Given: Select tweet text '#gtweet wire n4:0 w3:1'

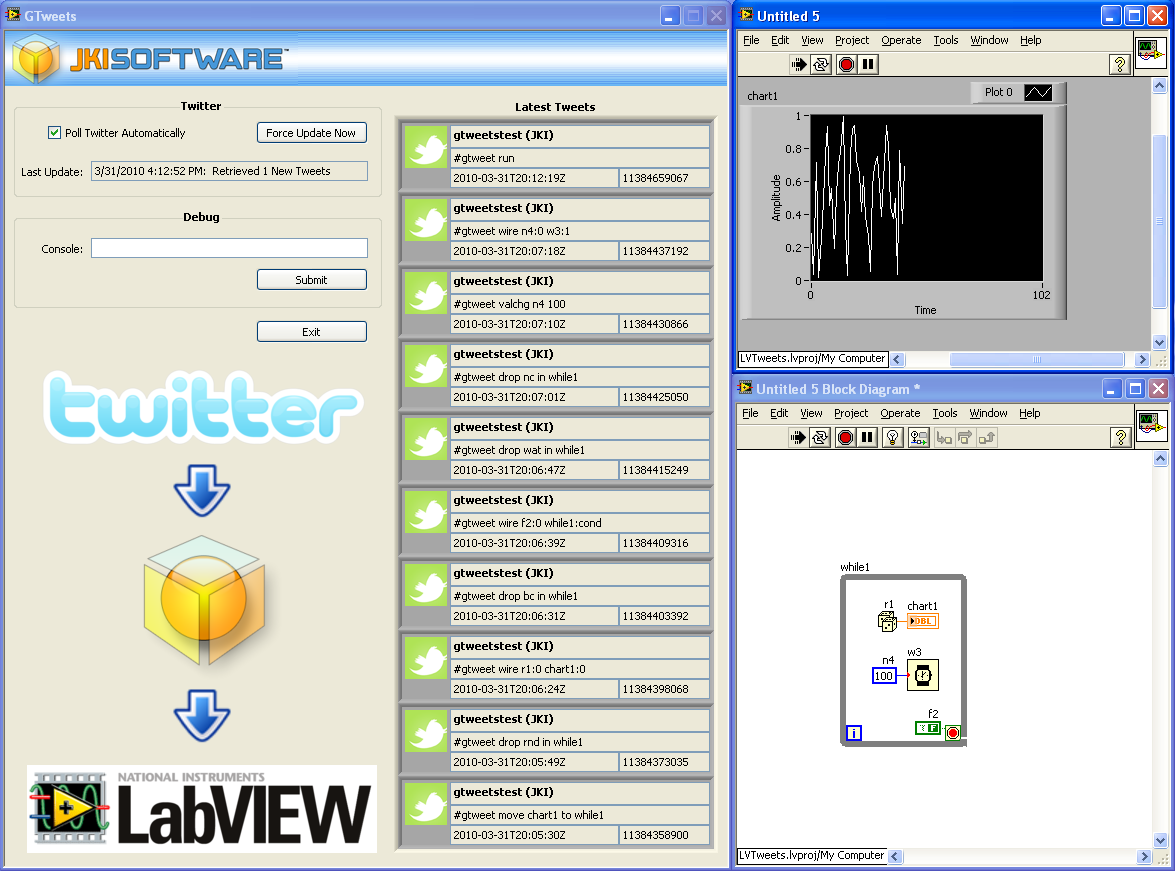Looking at the screenshot, I should (512, 231).
